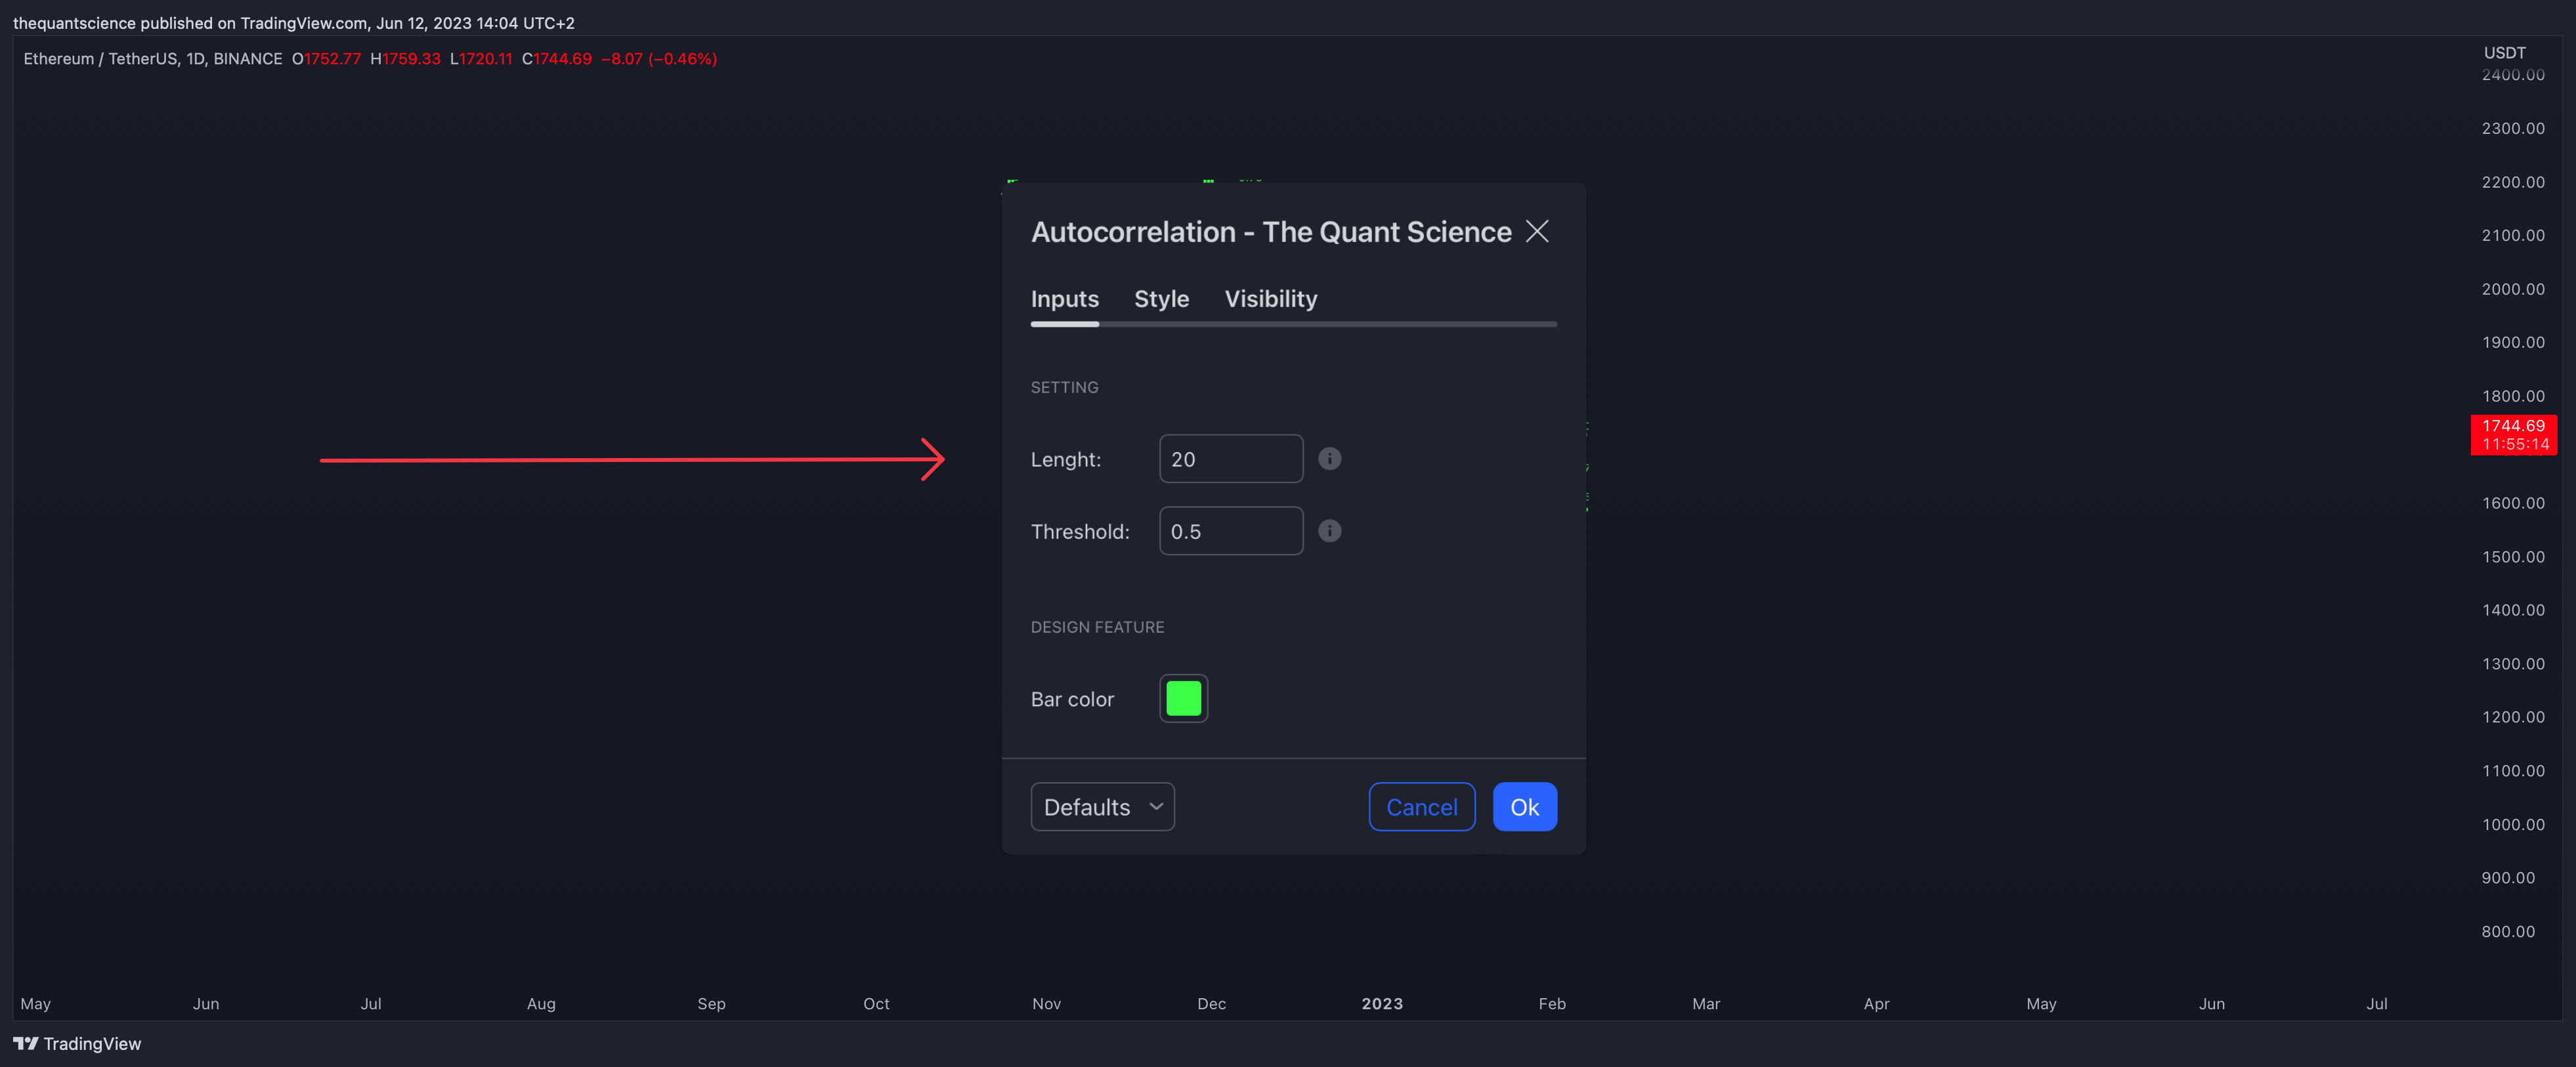
Task: Confirm settings with the Ok button
Action: click(1524, 806)
